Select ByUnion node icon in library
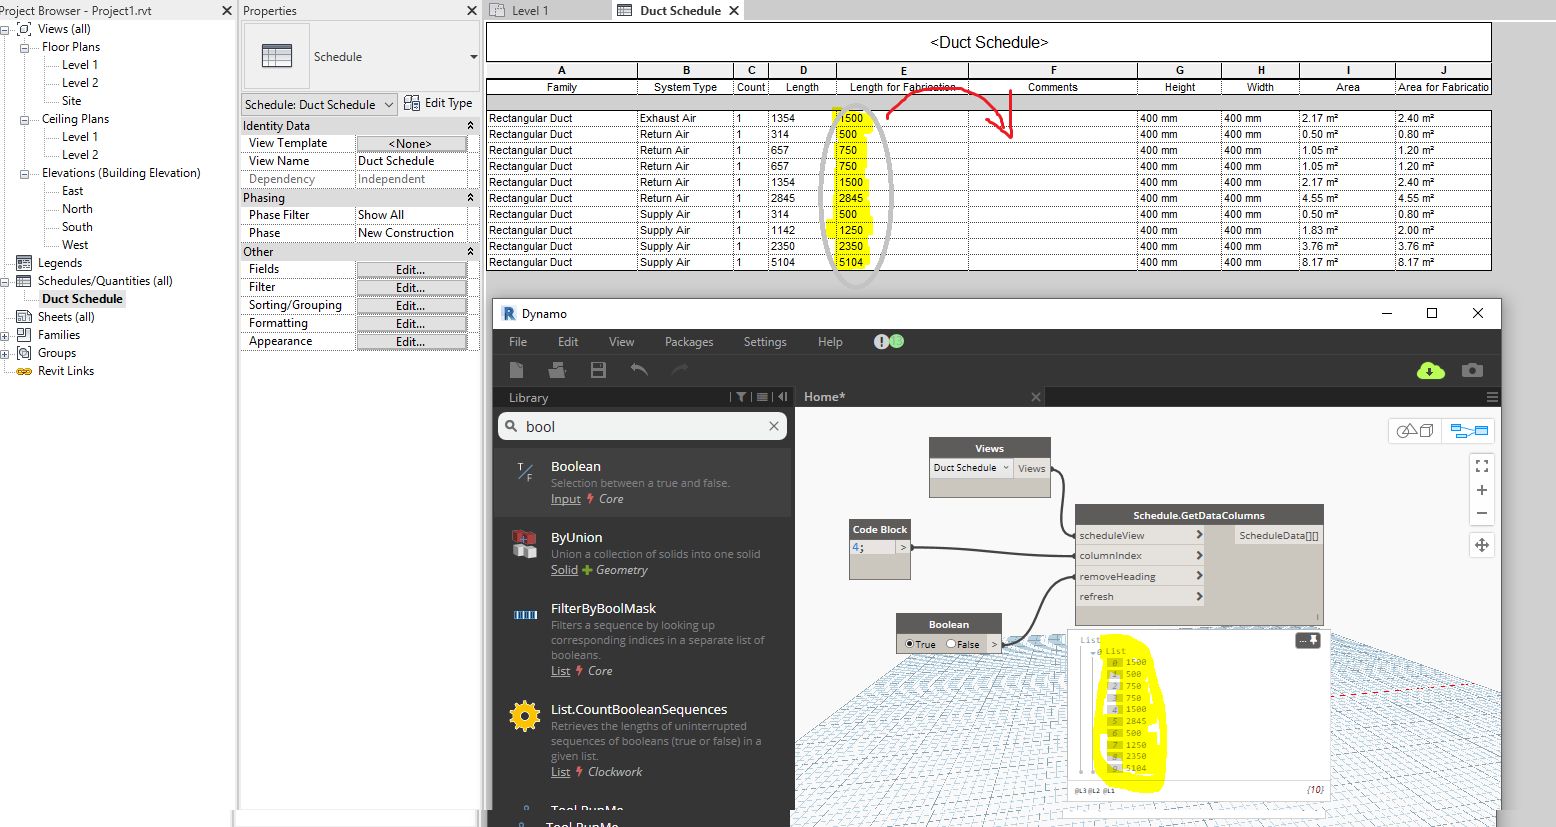The width and height of the screenshot is (1556, 827). (524, 543)
